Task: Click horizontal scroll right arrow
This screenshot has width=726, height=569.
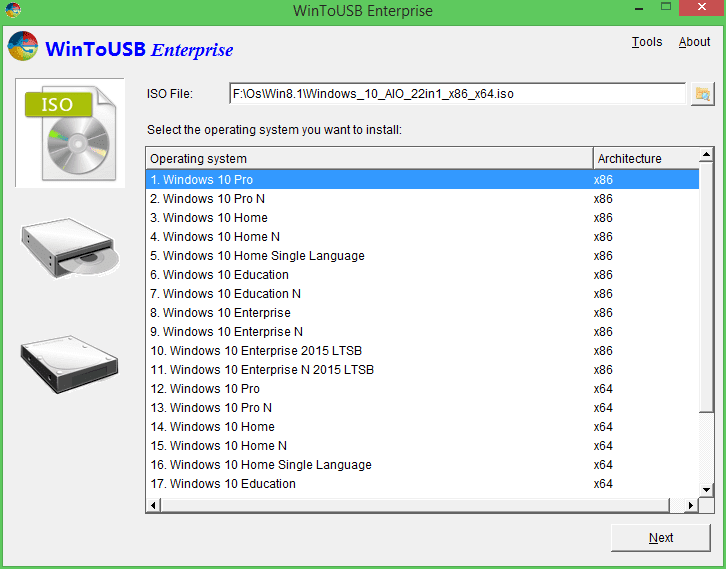Action: 691,505
